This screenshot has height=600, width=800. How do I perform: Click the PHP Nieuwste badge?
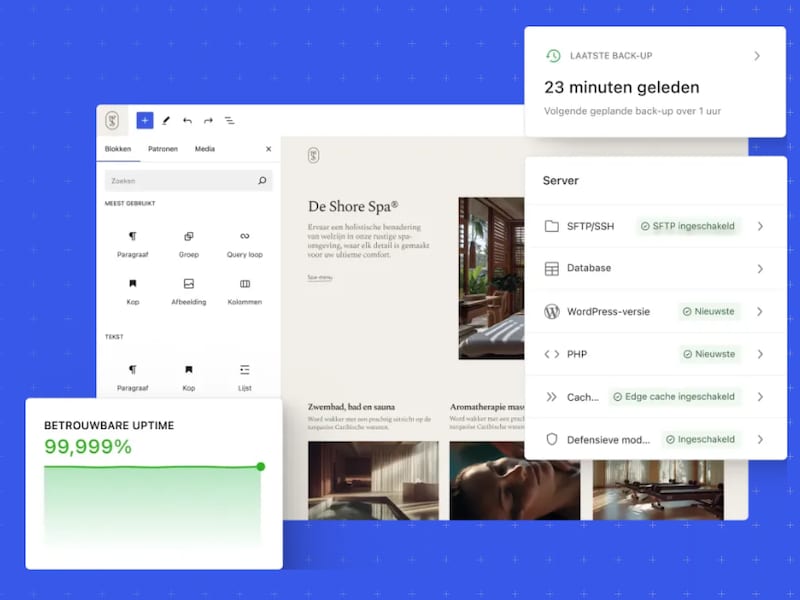point(709,354)
